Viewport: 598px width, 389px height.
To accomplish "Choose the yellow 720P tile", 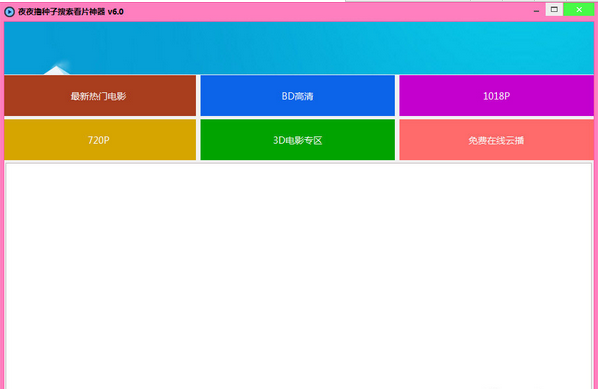I will (x=100, y=140).
